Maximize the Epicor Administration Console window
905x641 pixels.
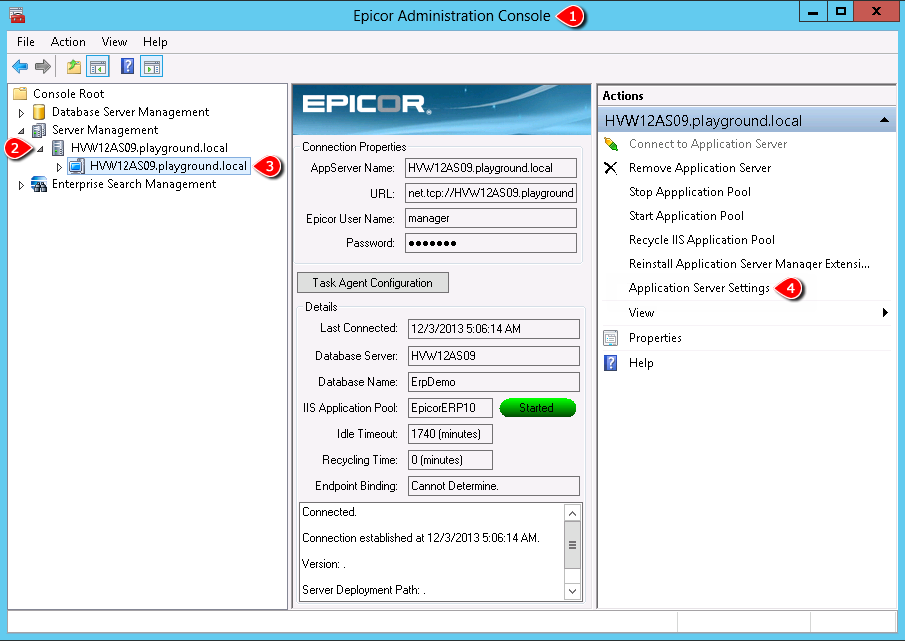coord(841,12)
